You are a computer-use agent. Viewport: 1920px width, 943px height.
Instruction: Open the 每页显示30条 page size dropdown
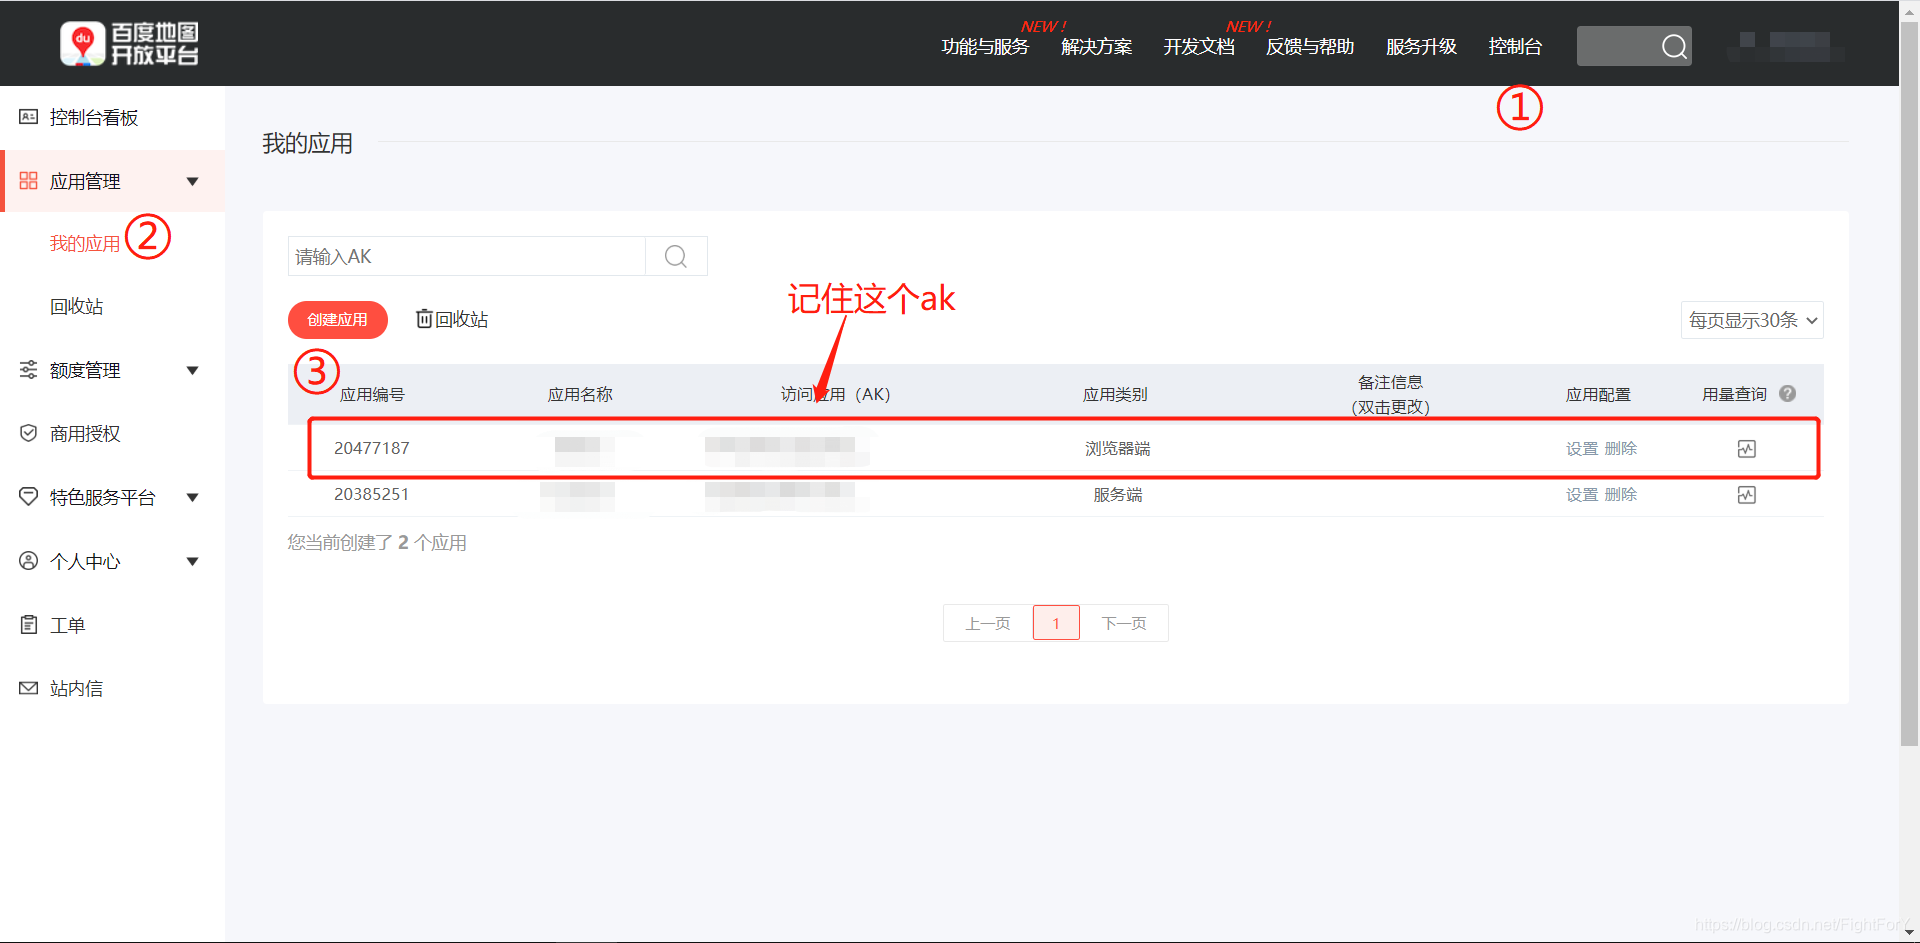pos(1752,320)
